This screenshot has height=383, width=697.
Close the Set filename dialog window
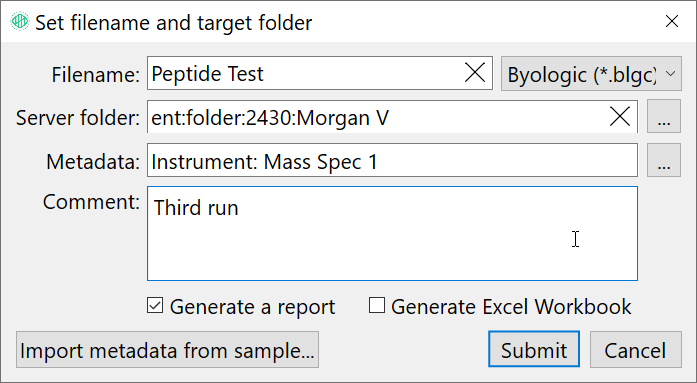[672, 21]
